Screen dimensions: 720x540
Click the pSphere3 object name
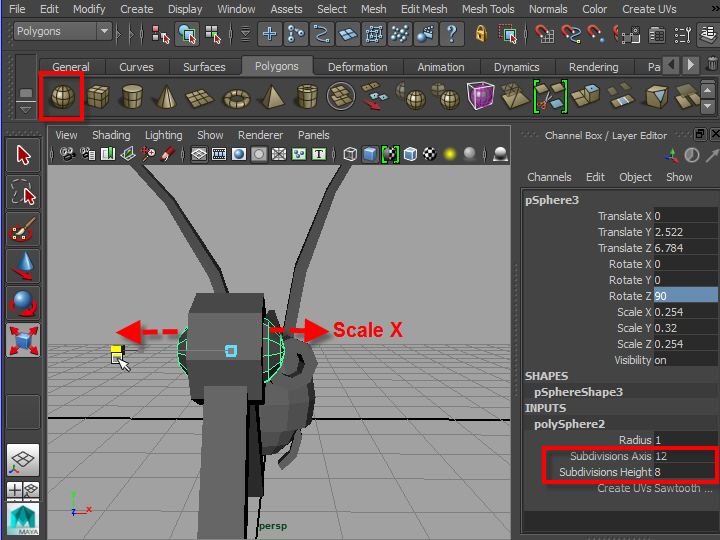tap(552, 200)
